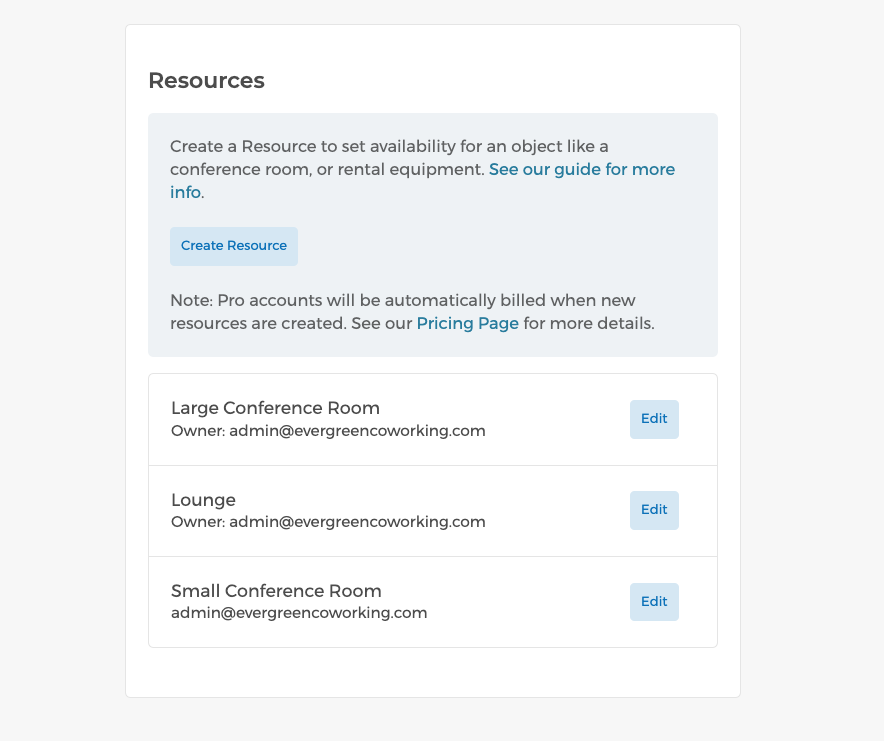Screen dimensions: 884x741
Task: Click the Lounge resource title text
Action: (203, 499)
